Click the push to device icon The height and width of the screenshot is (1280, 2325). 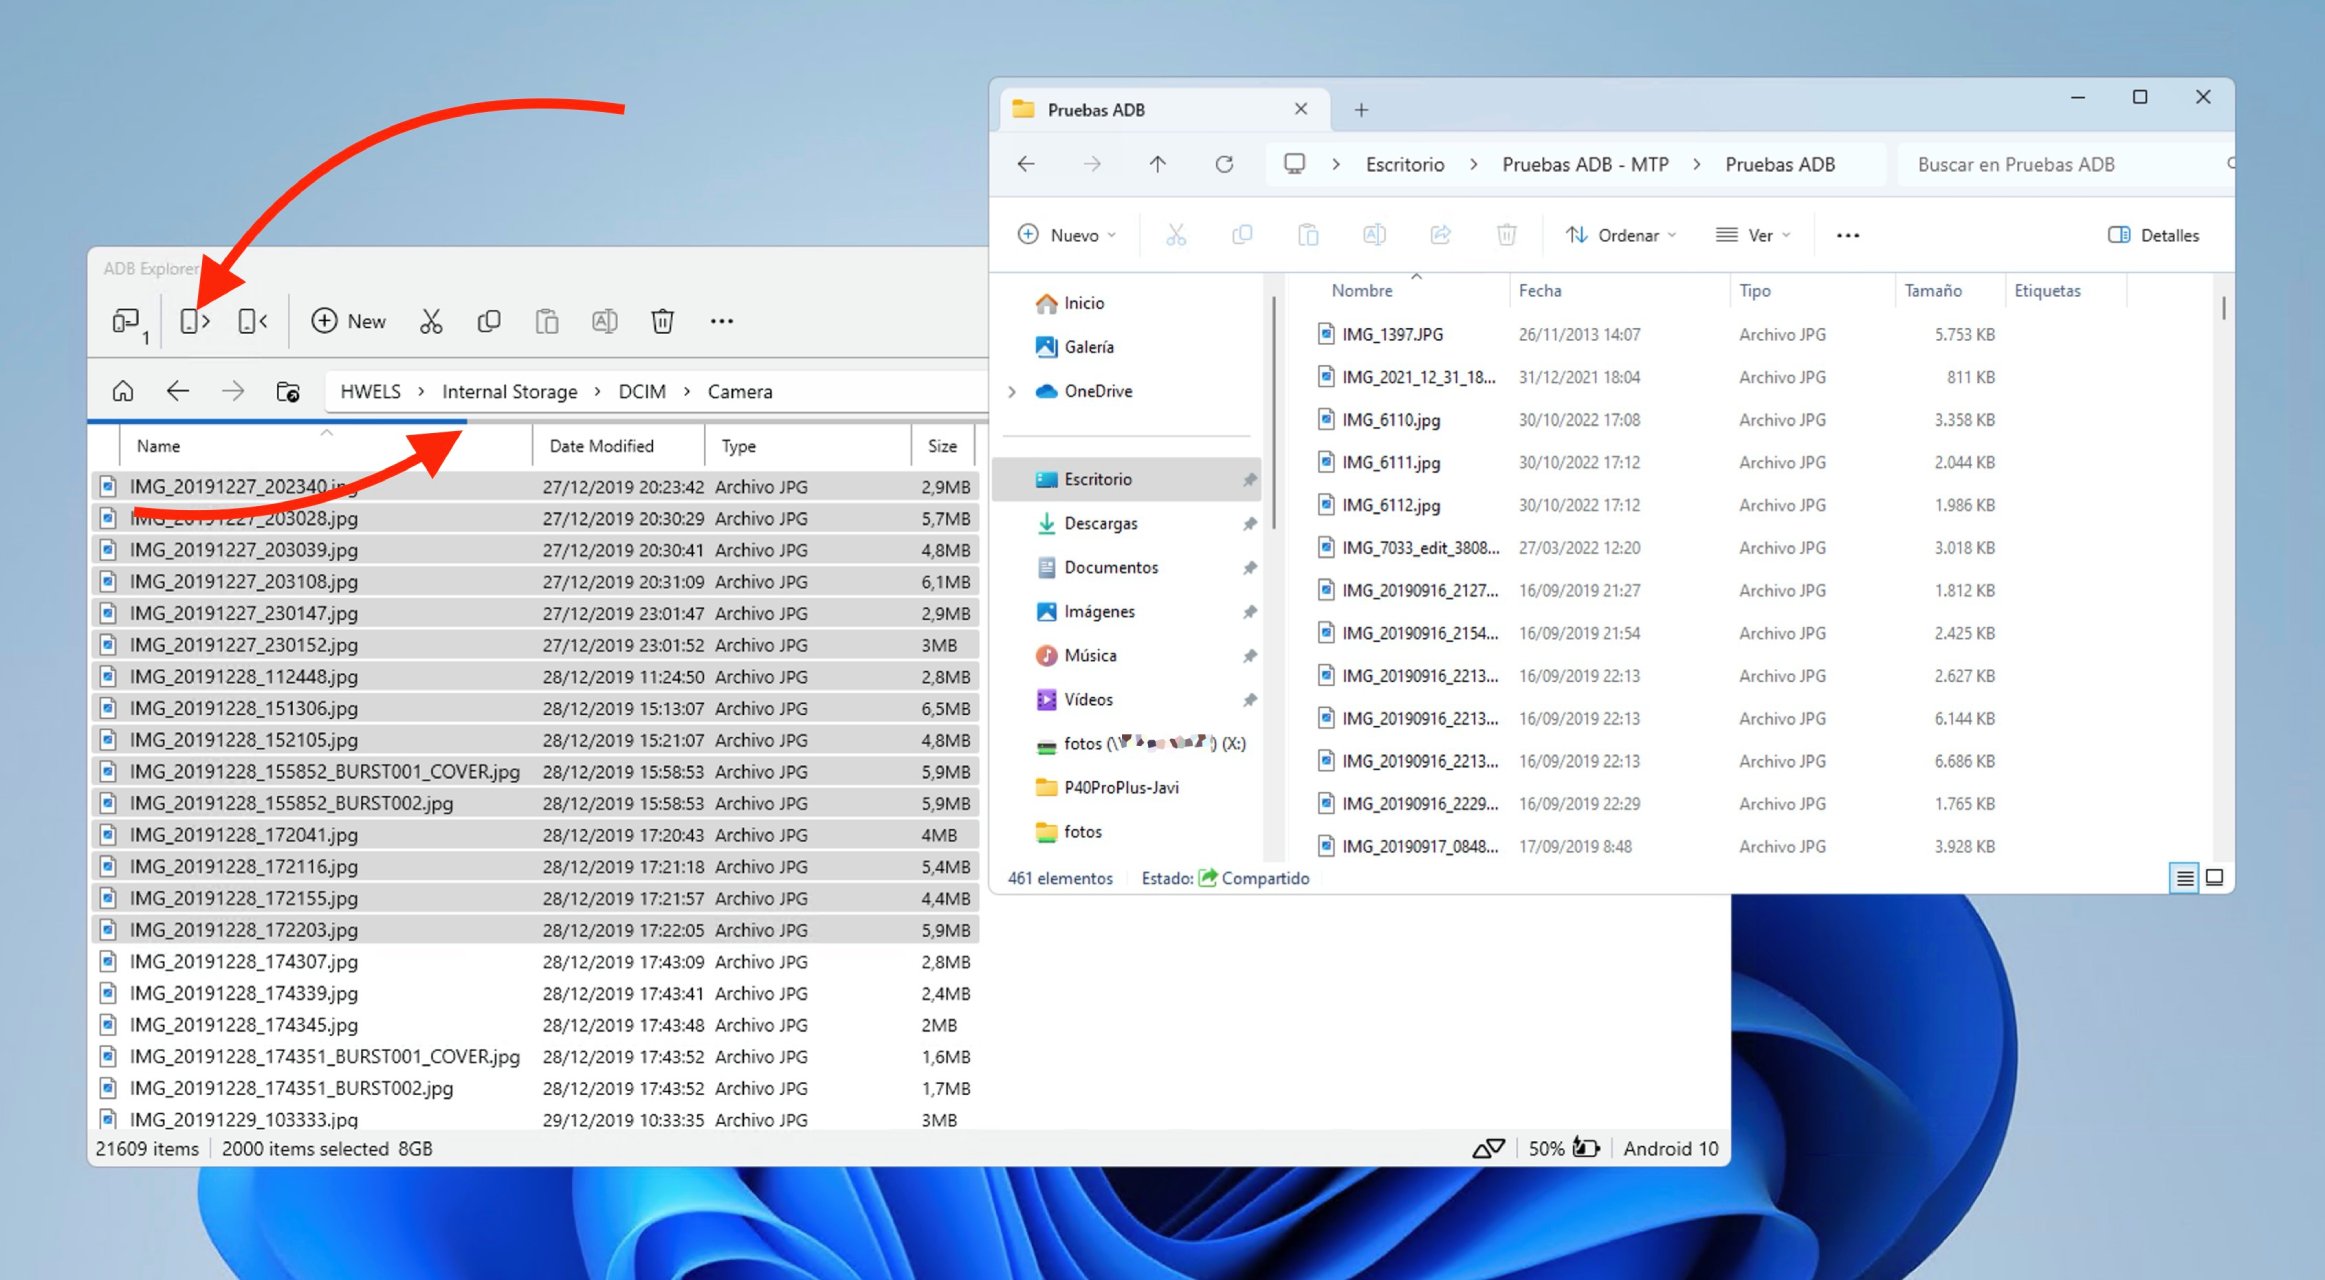click(252, 321)
